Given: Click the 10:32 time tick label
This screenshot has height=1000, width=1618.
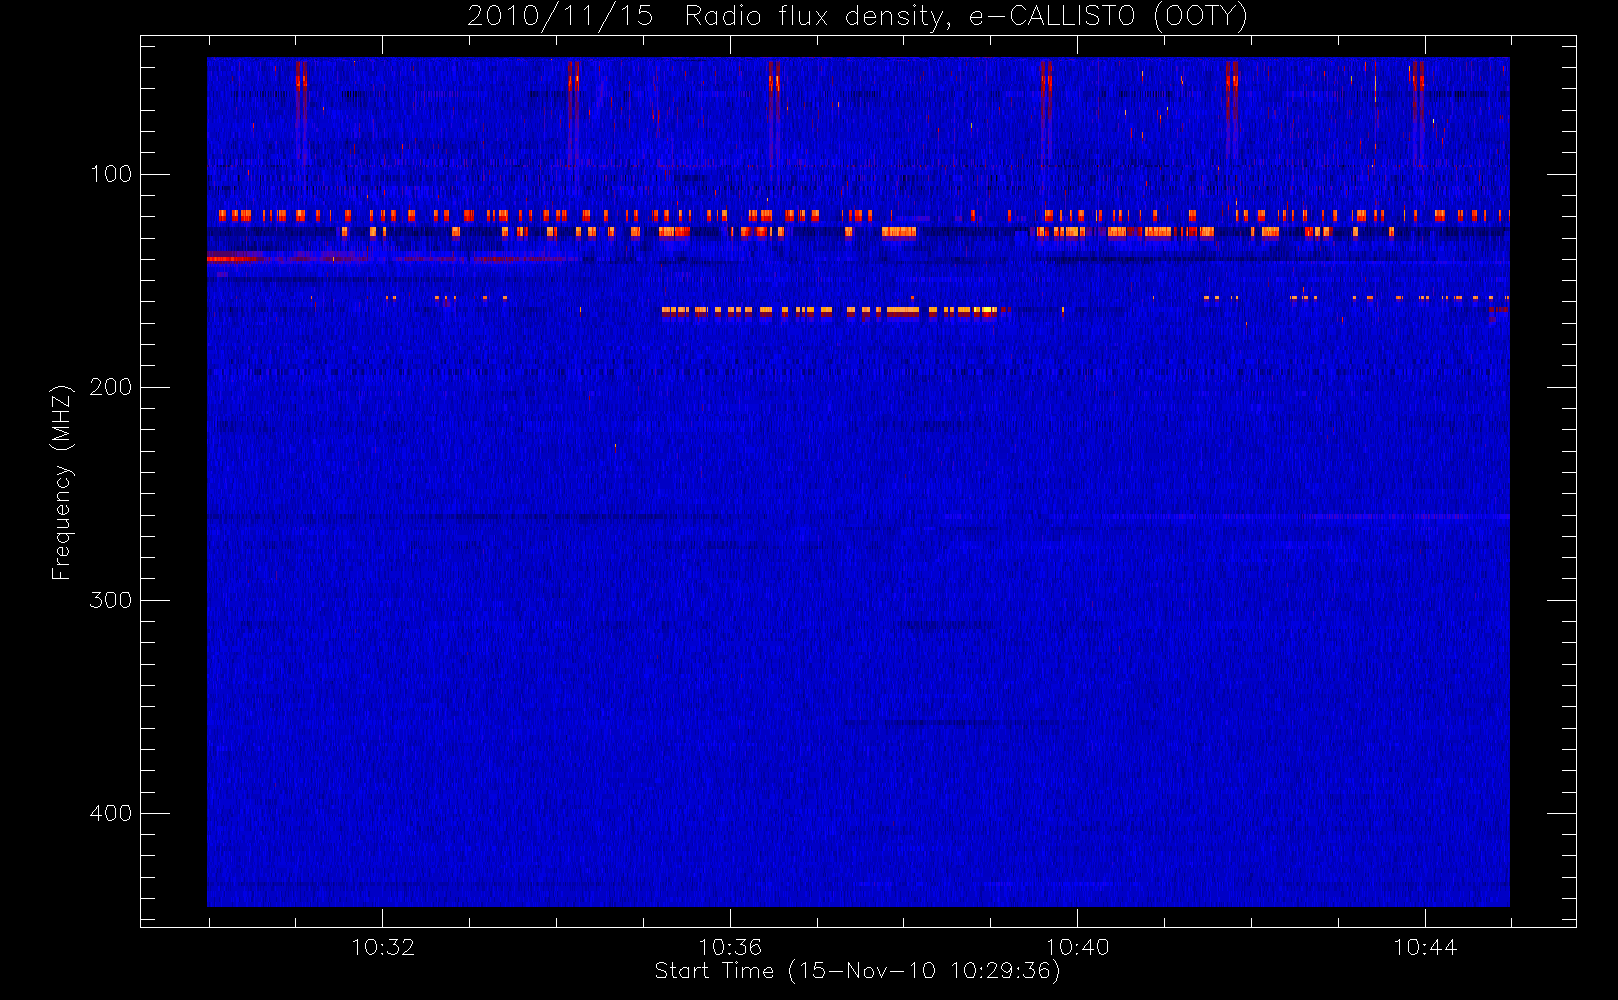Looking at the screenshot, I should 383,947.
